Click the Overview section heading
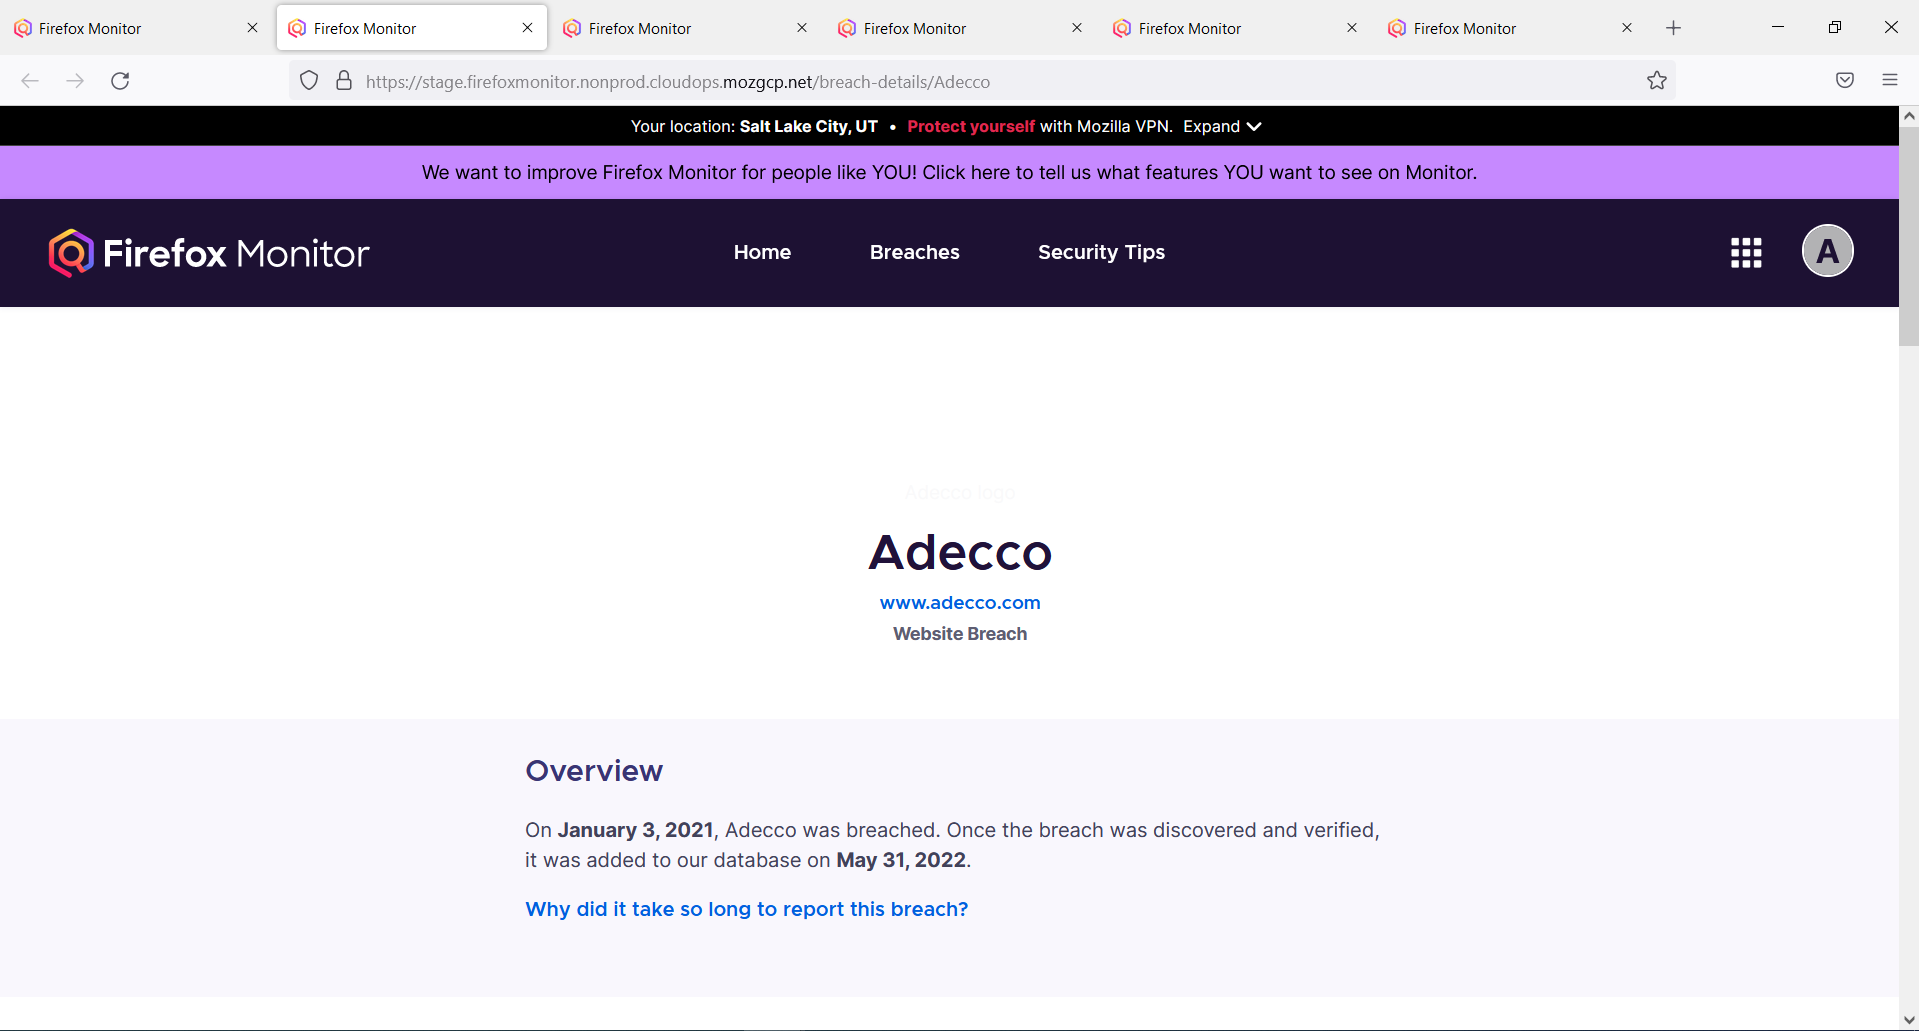Image resolution: width=1919 pixels, height=1031 pixels. (x=594, y=771)
